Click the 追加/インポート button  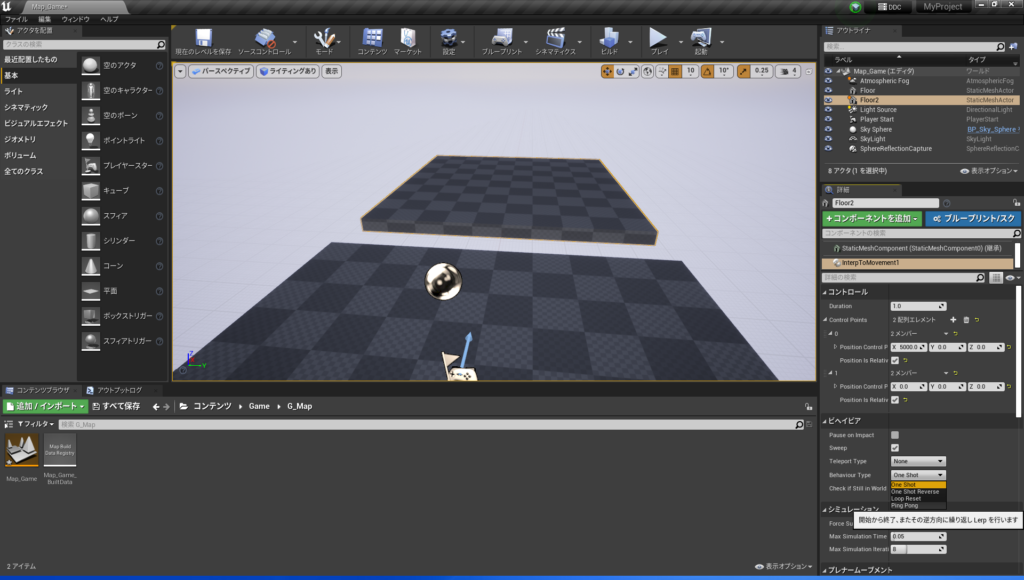45,406
